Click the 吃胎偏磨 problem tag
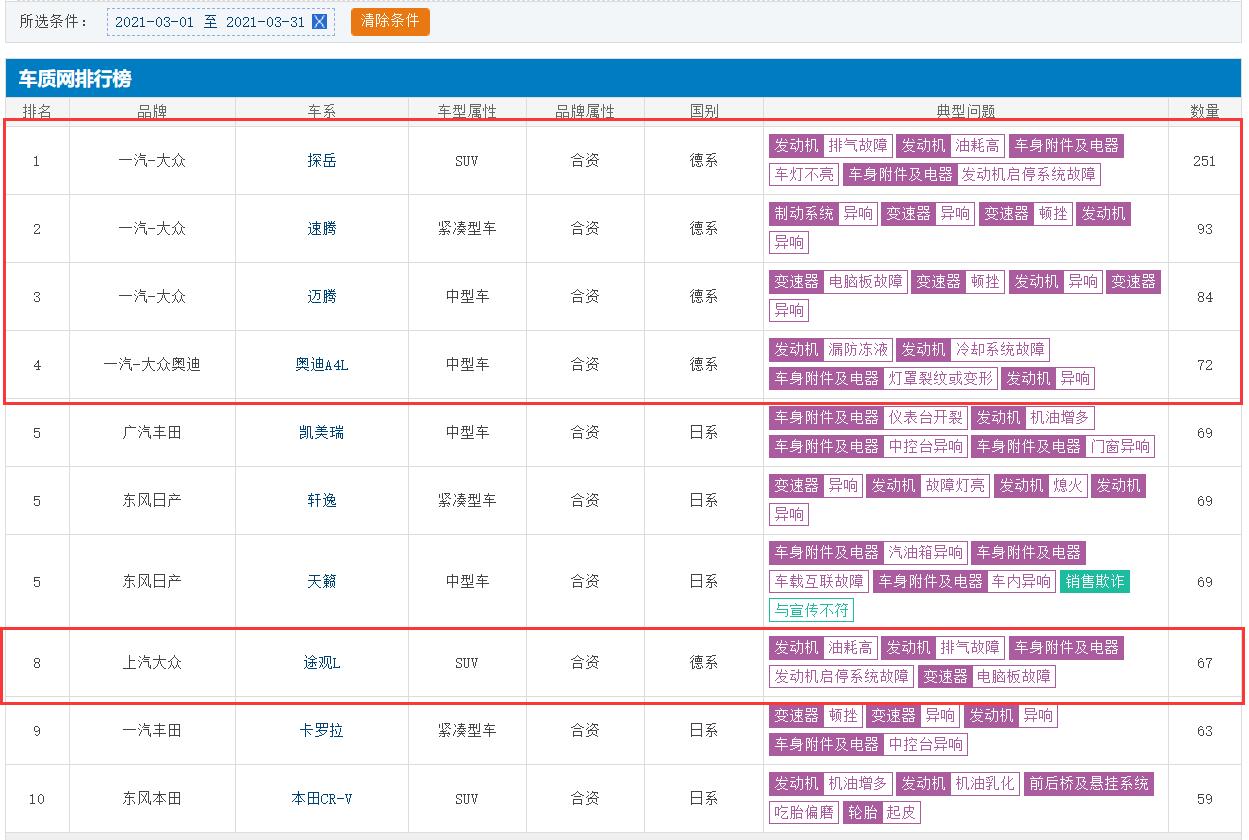The width and height of the screenshot is (1249, 840). click(803, 813)
